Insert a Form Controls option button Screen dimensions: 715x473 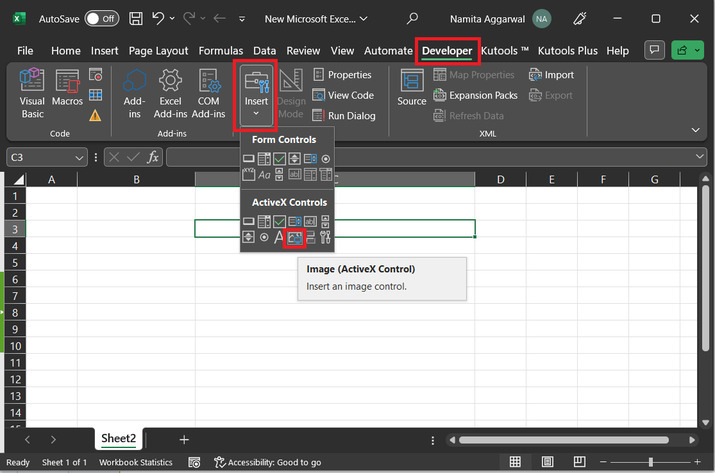(x=325, y=159)
